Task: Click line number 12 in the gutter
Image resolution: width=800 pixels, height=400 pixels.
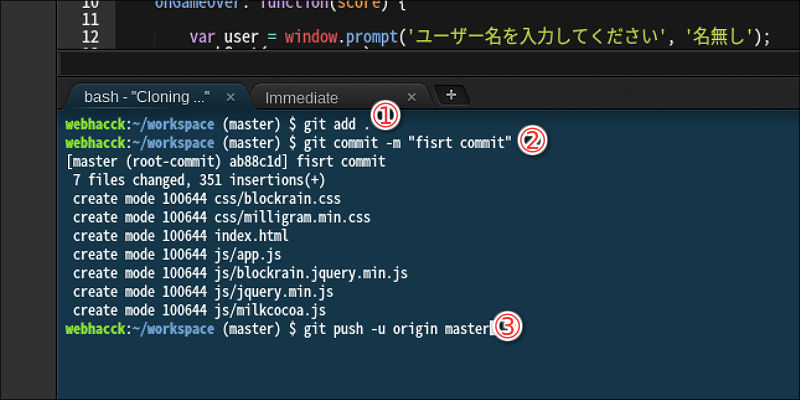Action: (90, 37)
